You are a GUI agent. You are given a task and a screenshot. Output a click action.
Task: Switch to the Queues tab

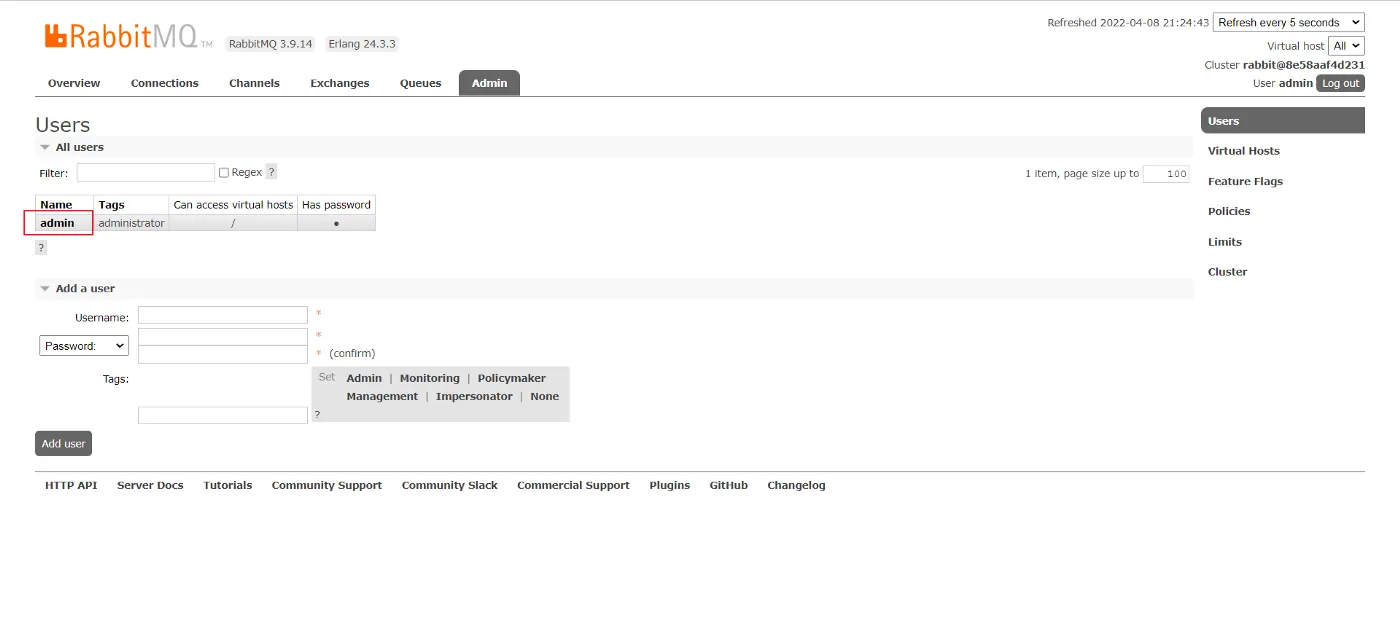pos(421,83)
